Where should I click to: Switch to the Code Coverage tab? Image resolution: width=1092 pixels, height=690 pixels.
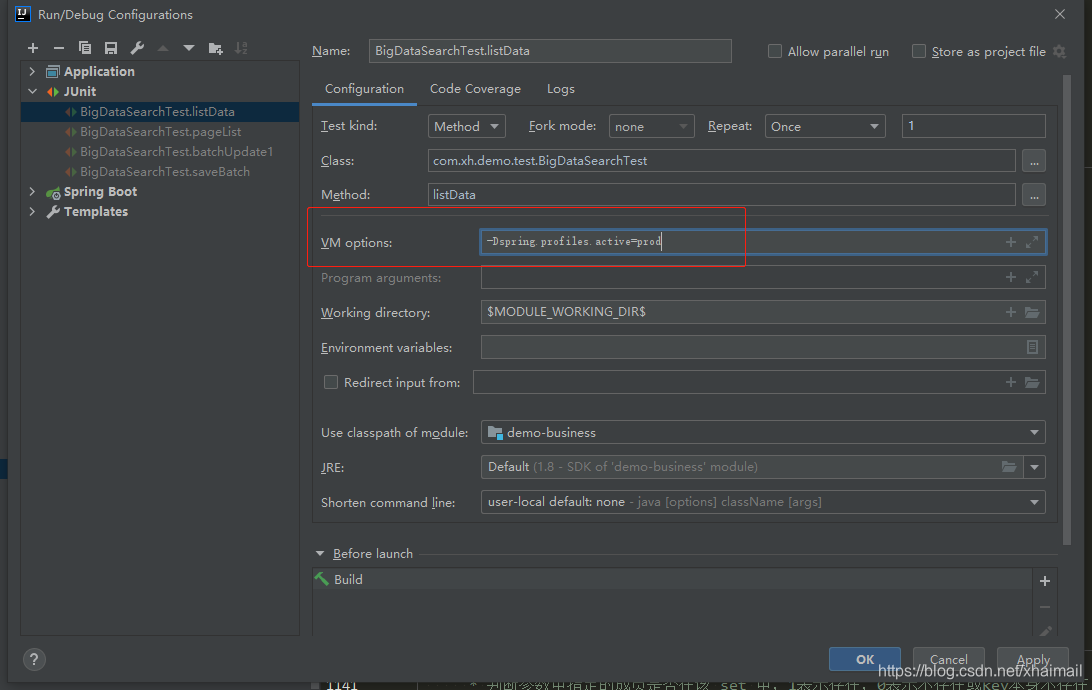(475, 89)
